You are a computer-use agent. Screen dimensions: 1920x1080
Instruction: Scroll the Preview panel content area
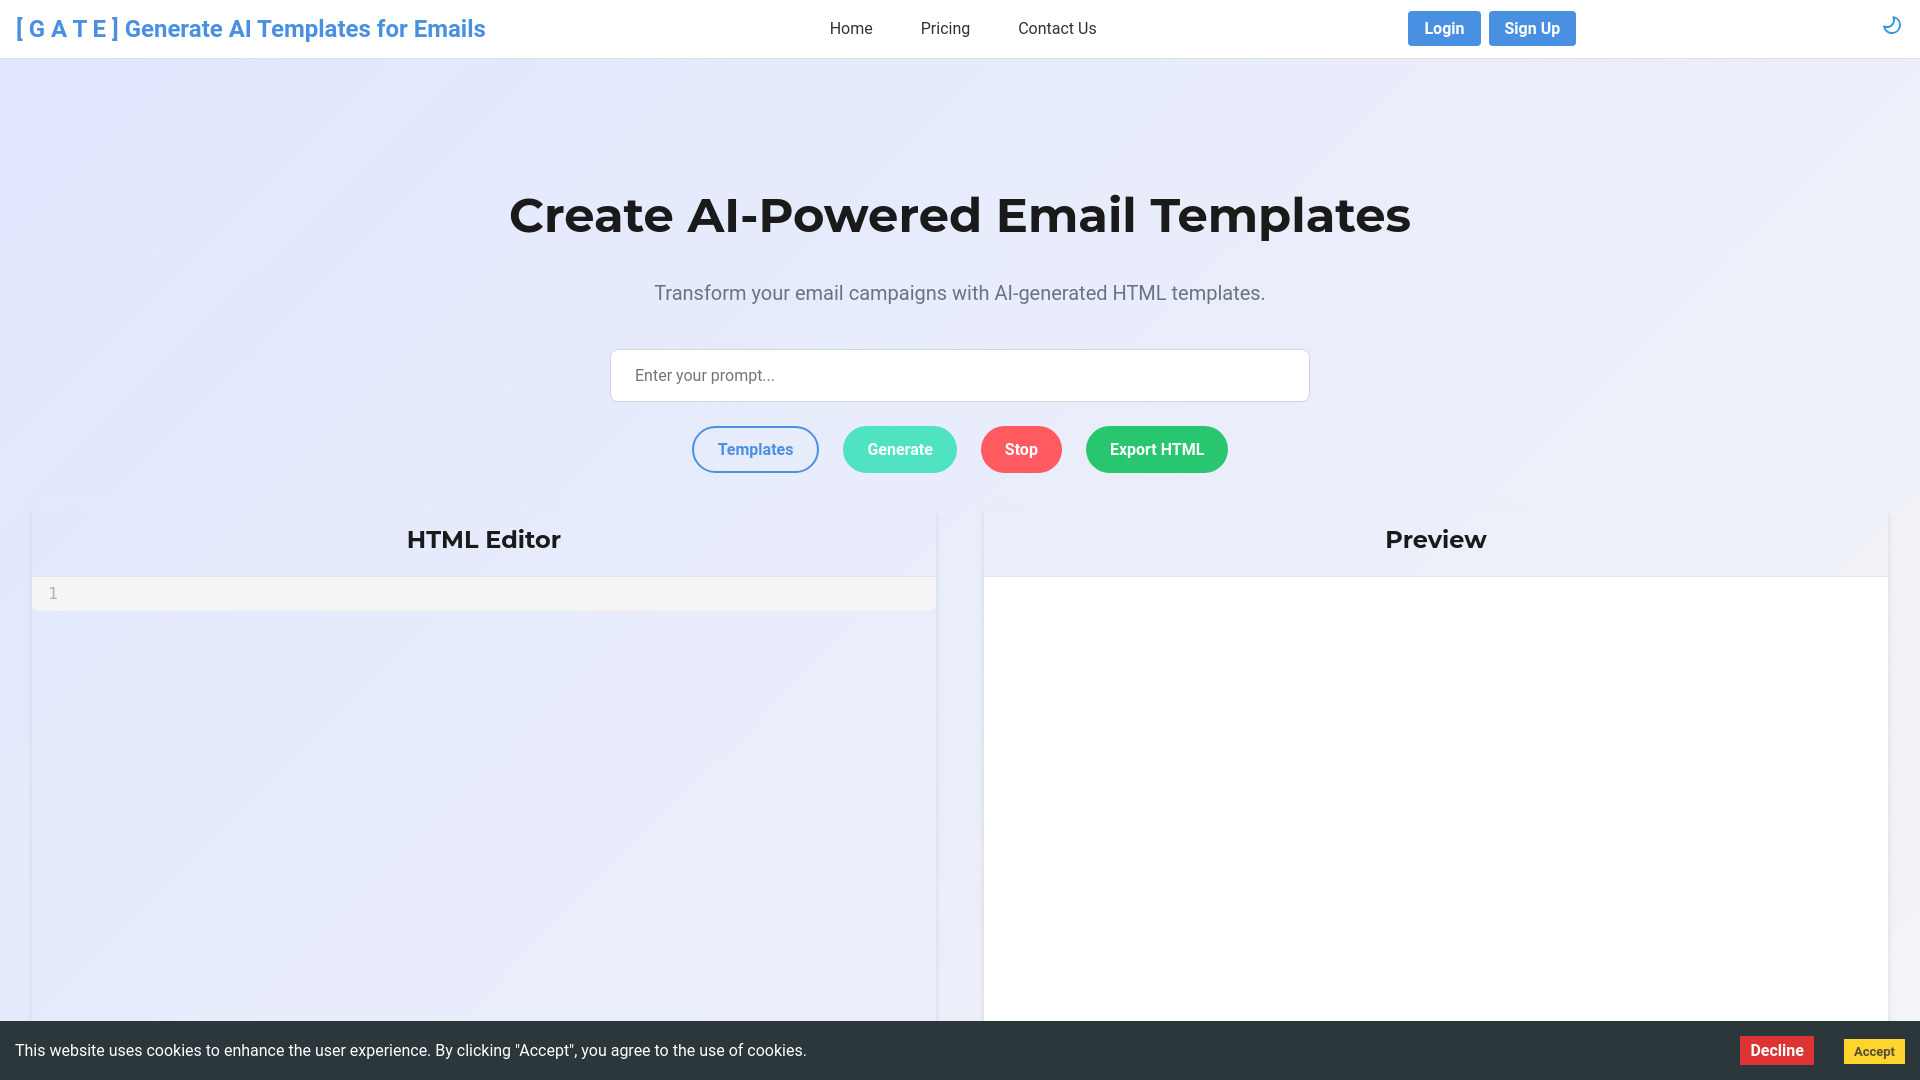click(1436, 791)
